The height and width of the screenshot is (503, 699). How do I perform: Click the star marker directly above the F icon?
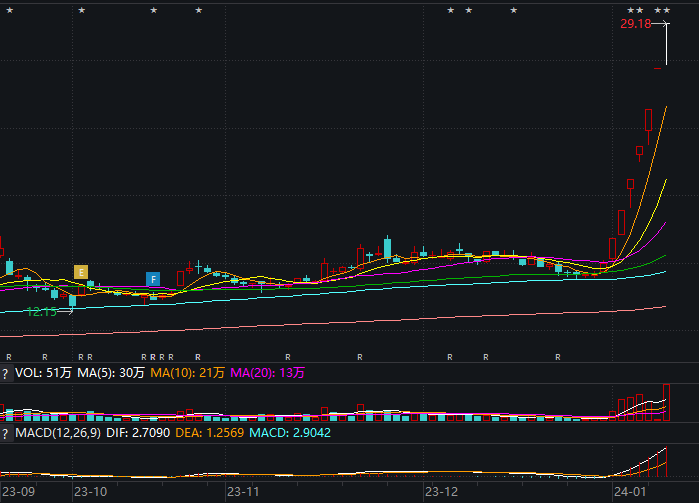pos(153,10)
